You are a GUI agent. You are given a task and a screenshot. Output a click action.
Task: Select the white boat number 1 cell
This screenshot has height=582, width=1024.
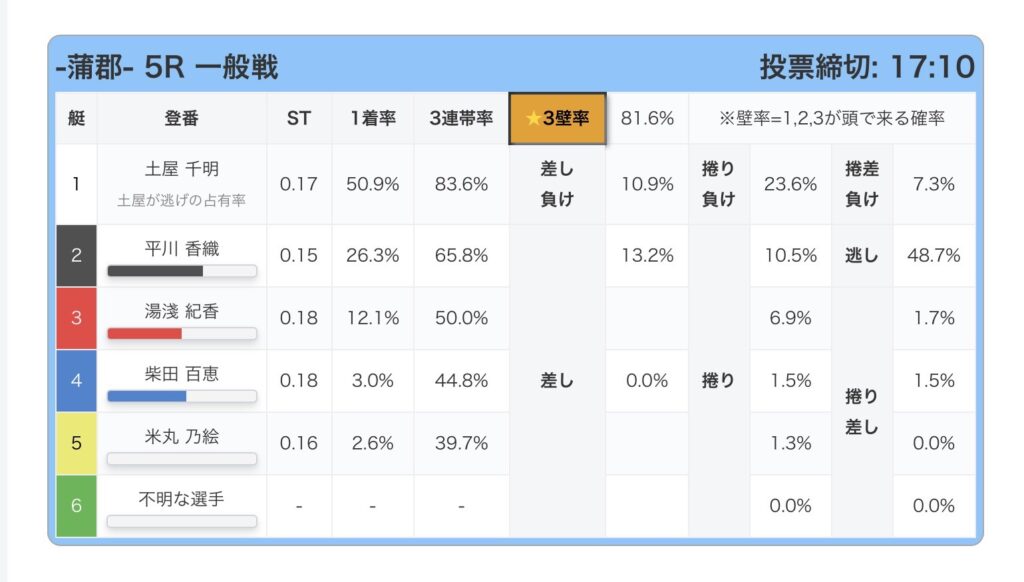point(76,184)
